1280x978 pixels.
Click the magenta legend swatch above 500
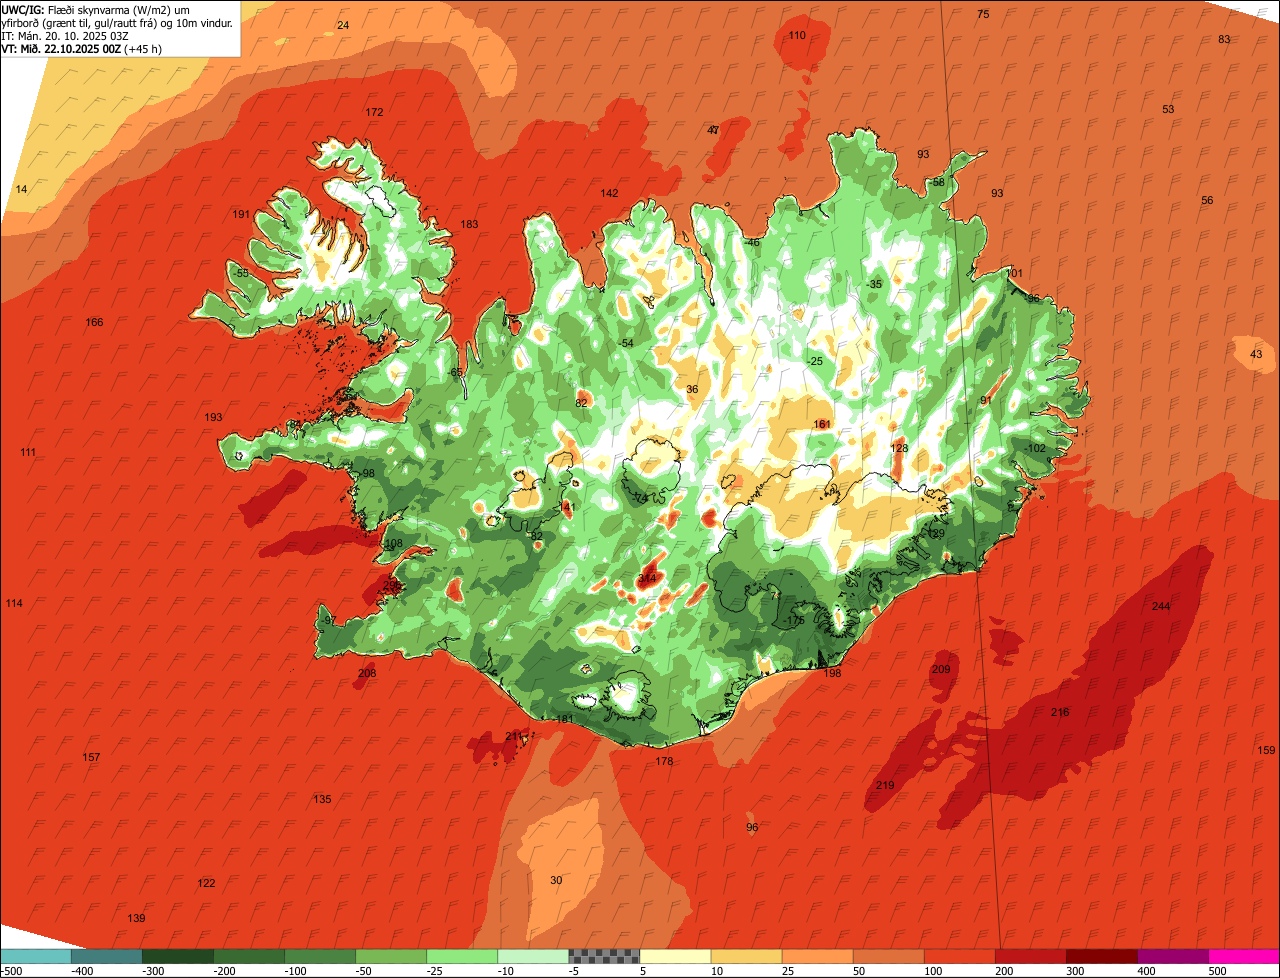(x=1243, y=956)
